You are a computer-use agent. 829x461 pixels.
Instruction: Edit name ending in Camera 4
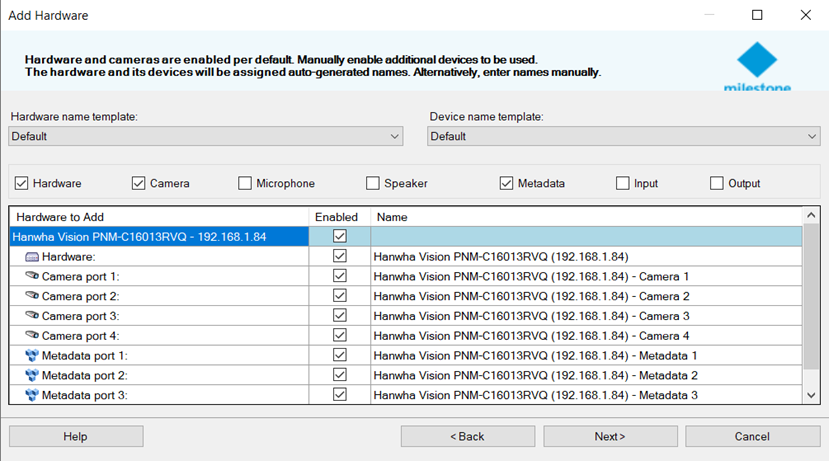586,336
